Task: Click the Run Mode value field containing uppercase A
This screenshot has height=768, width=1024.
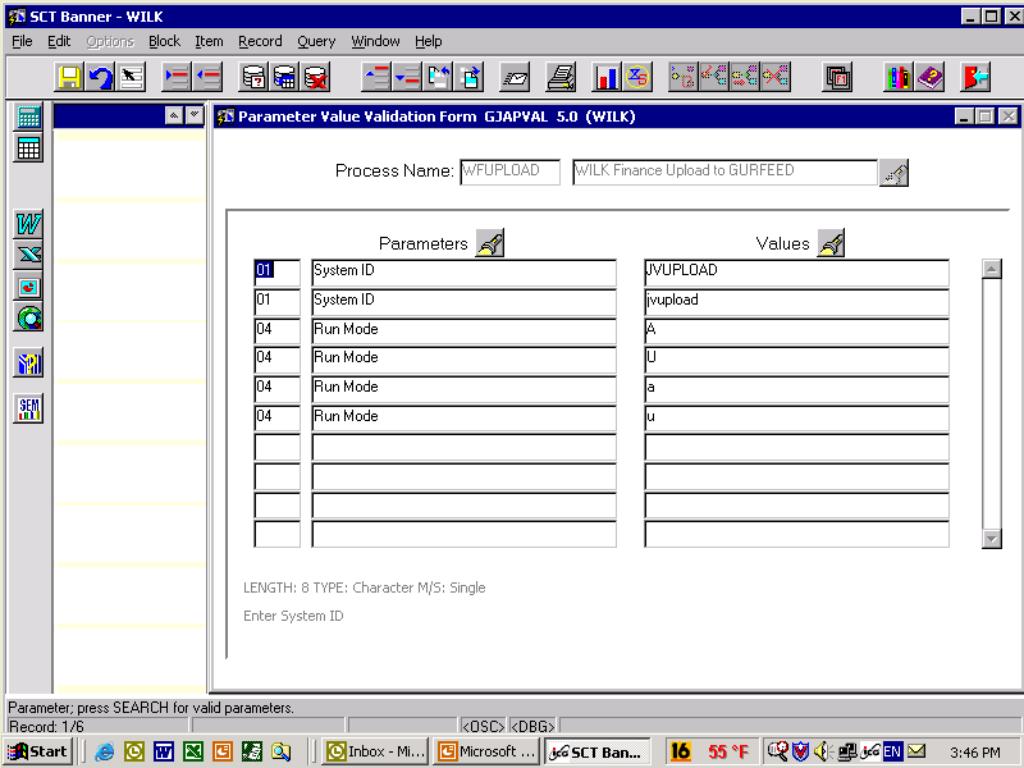Action: click(x=797, y=331)
